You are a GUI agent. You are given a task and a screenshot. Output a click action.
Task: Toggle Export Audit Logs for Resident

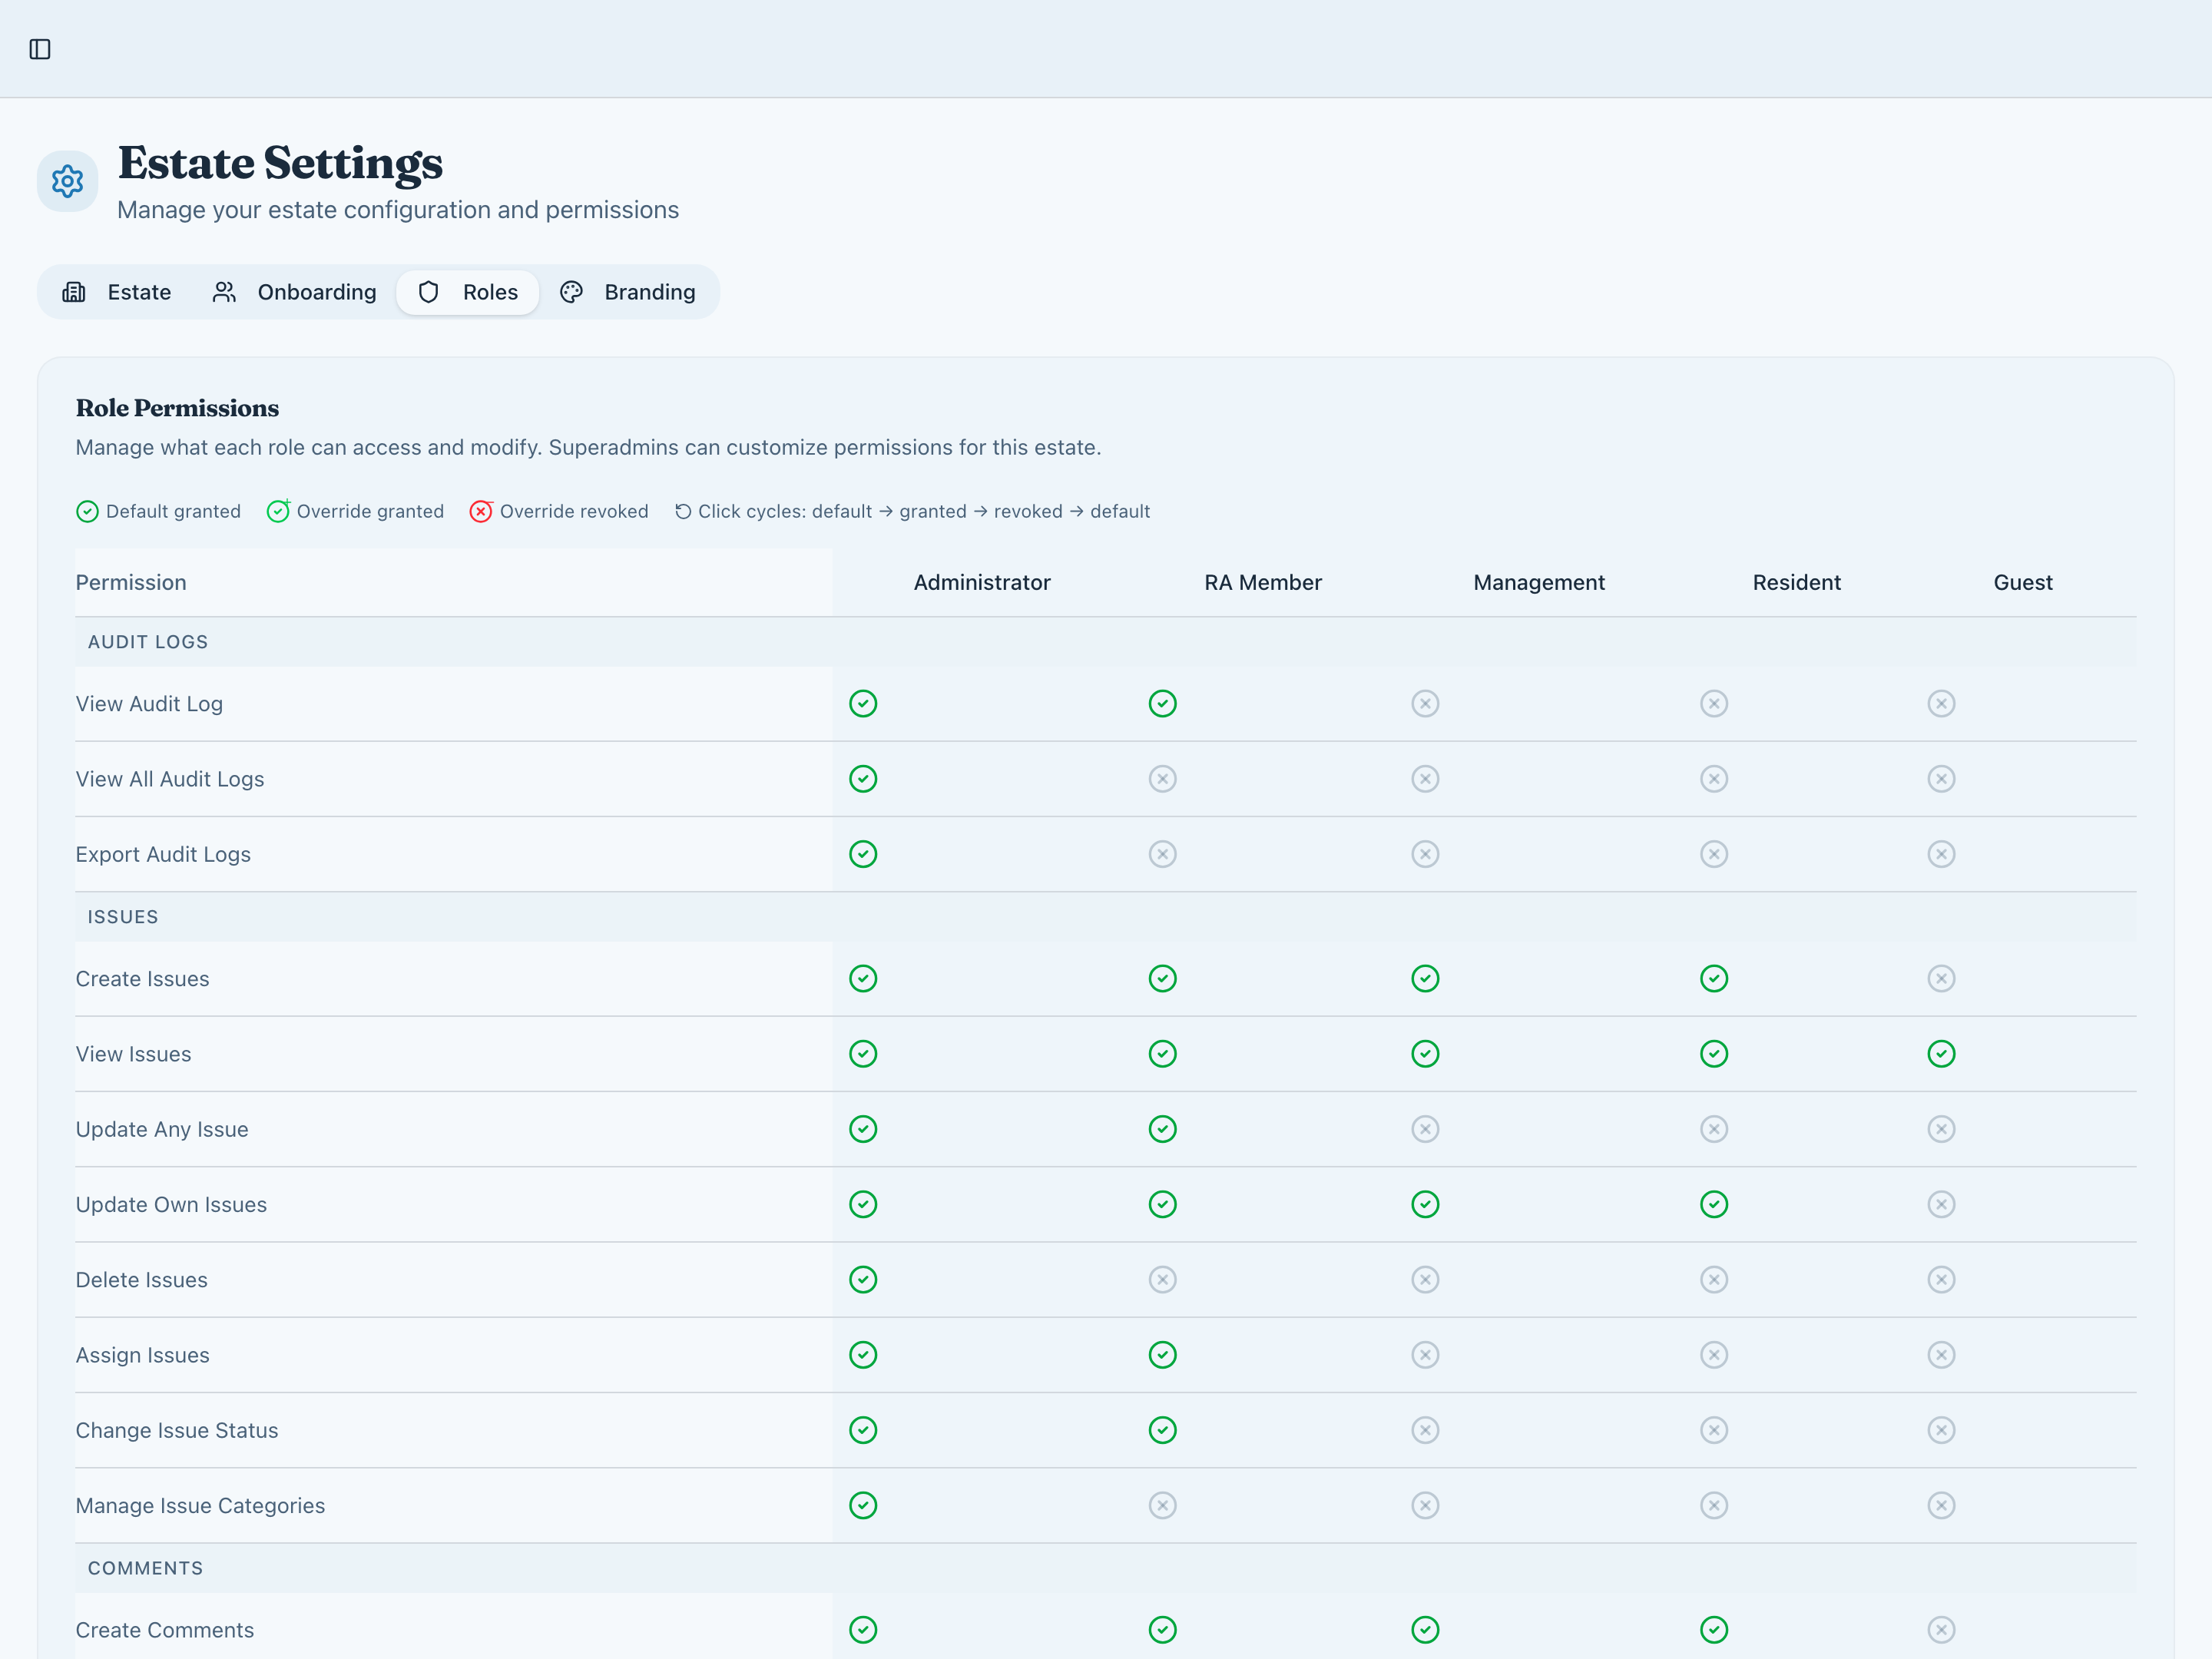[x=1714, y=854]
